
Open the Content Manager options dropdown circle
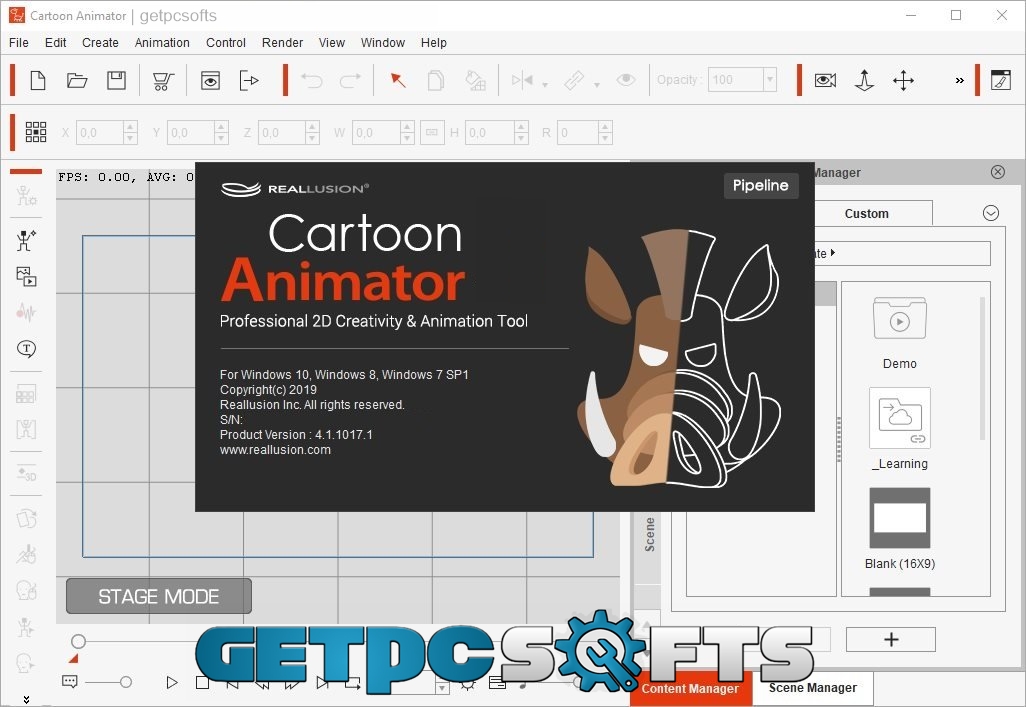pos(991,213)
